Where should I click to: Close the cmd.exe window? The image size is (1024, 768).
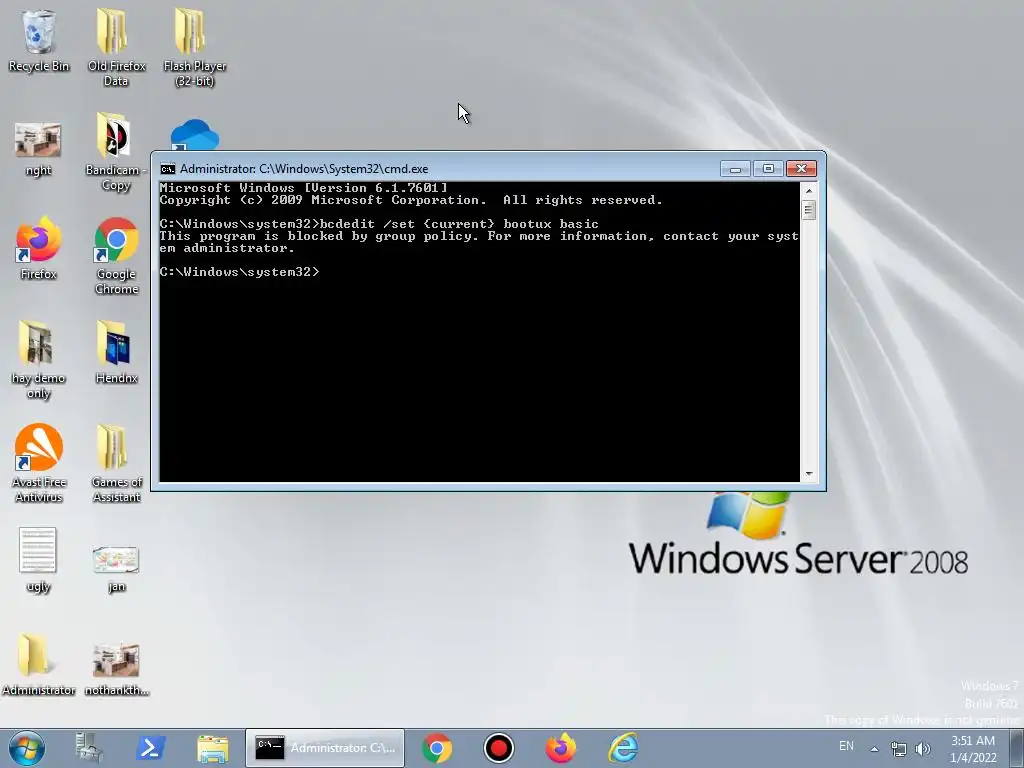click(x=801, y=169)
